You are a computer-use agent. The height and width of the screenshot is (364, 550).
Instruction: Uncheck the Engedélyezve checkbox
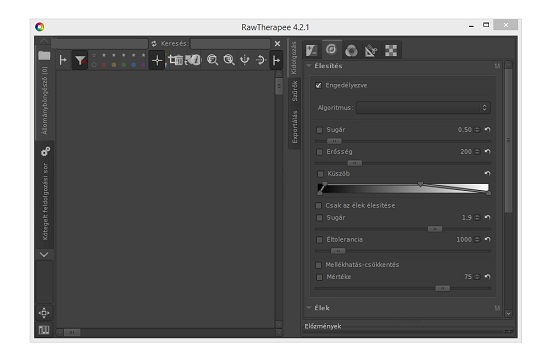tap(318, 85)
